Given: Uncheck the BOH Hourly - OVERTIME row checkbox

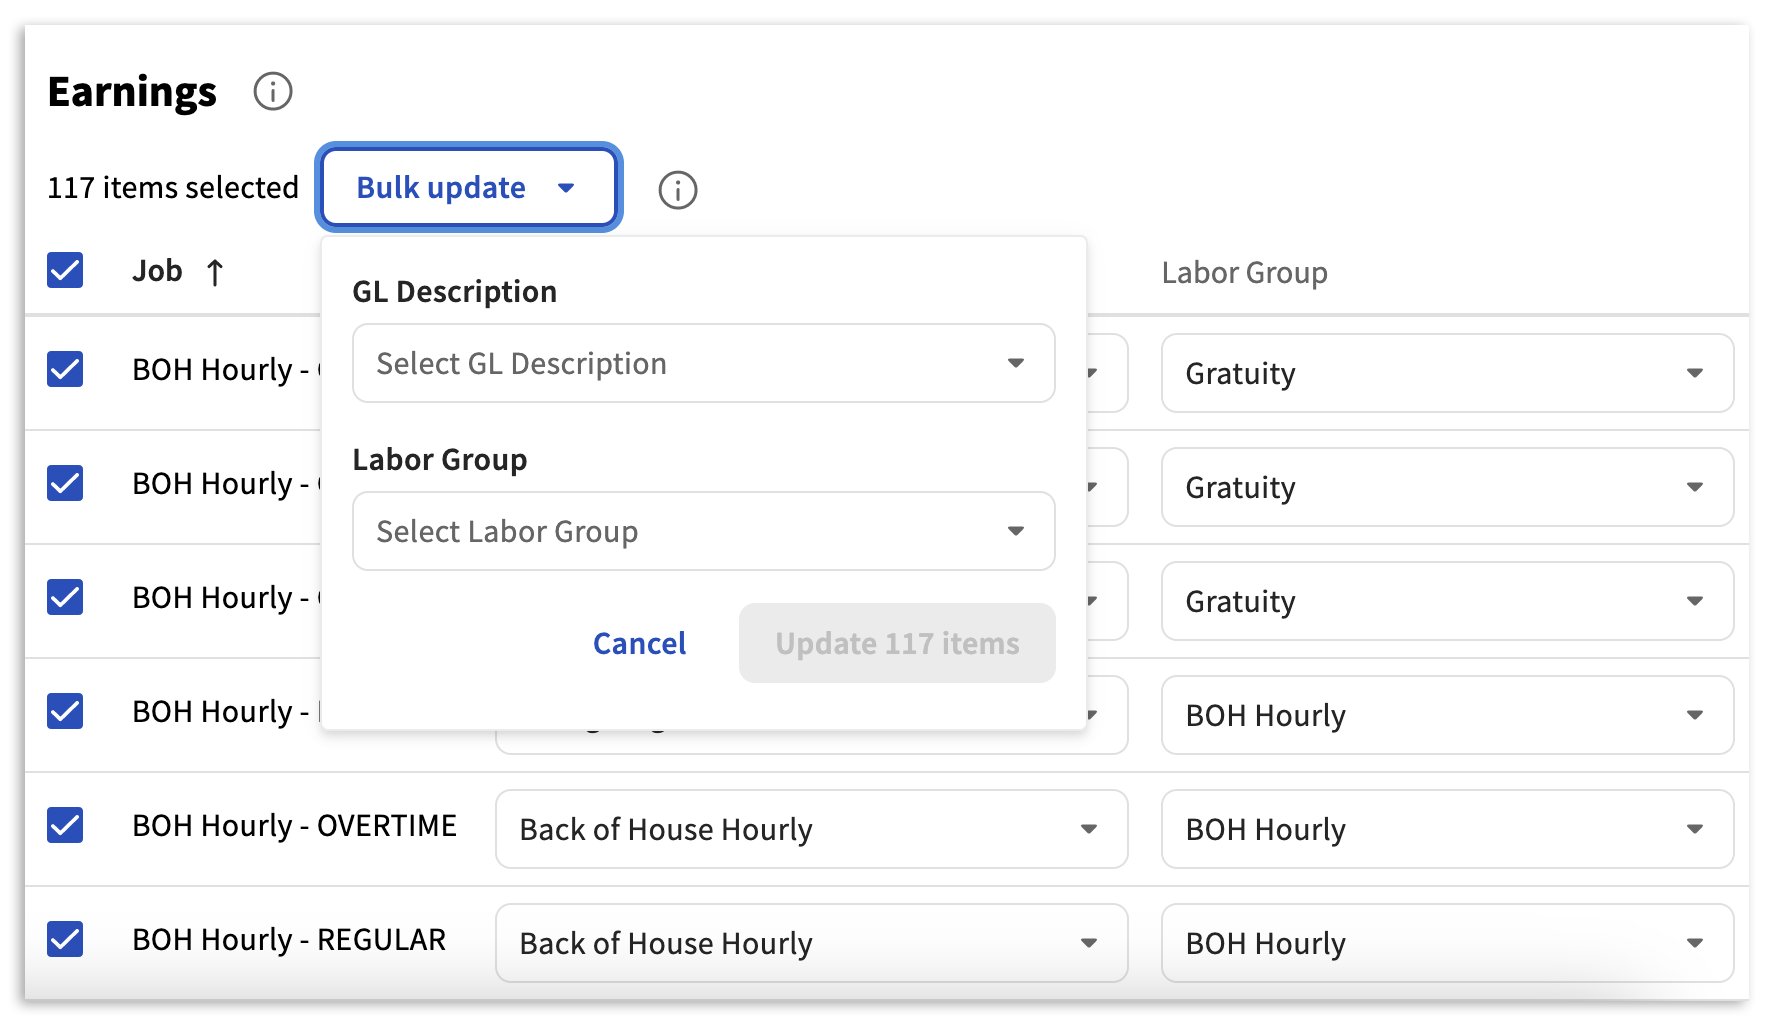Looking at the screenshot, I should click(x=66, y=826).
